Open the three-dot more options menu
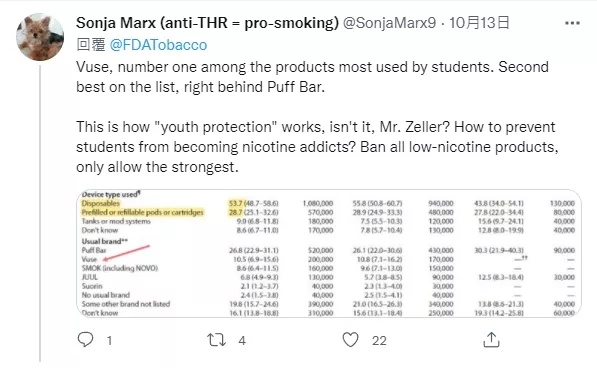The image size is (597, 368). 572,23
